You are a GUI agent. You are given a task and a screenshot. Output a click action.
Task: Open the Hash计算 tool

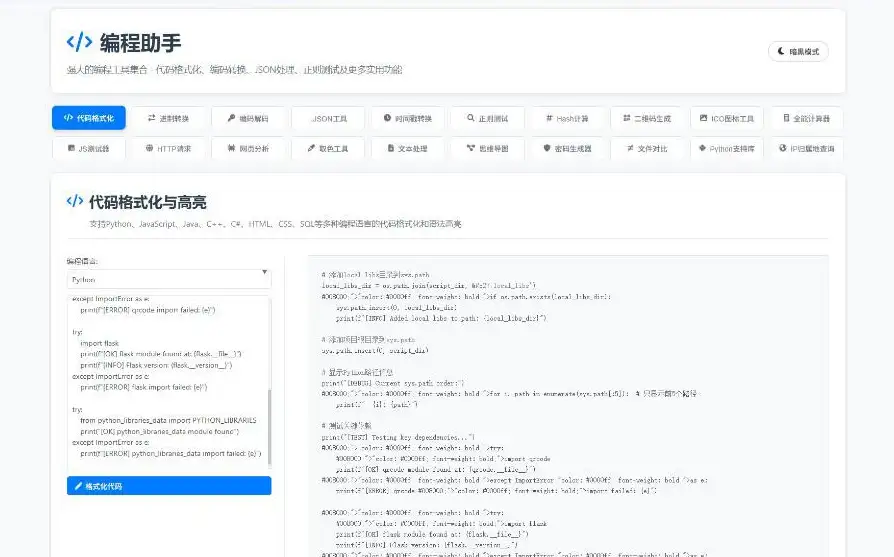566,118
